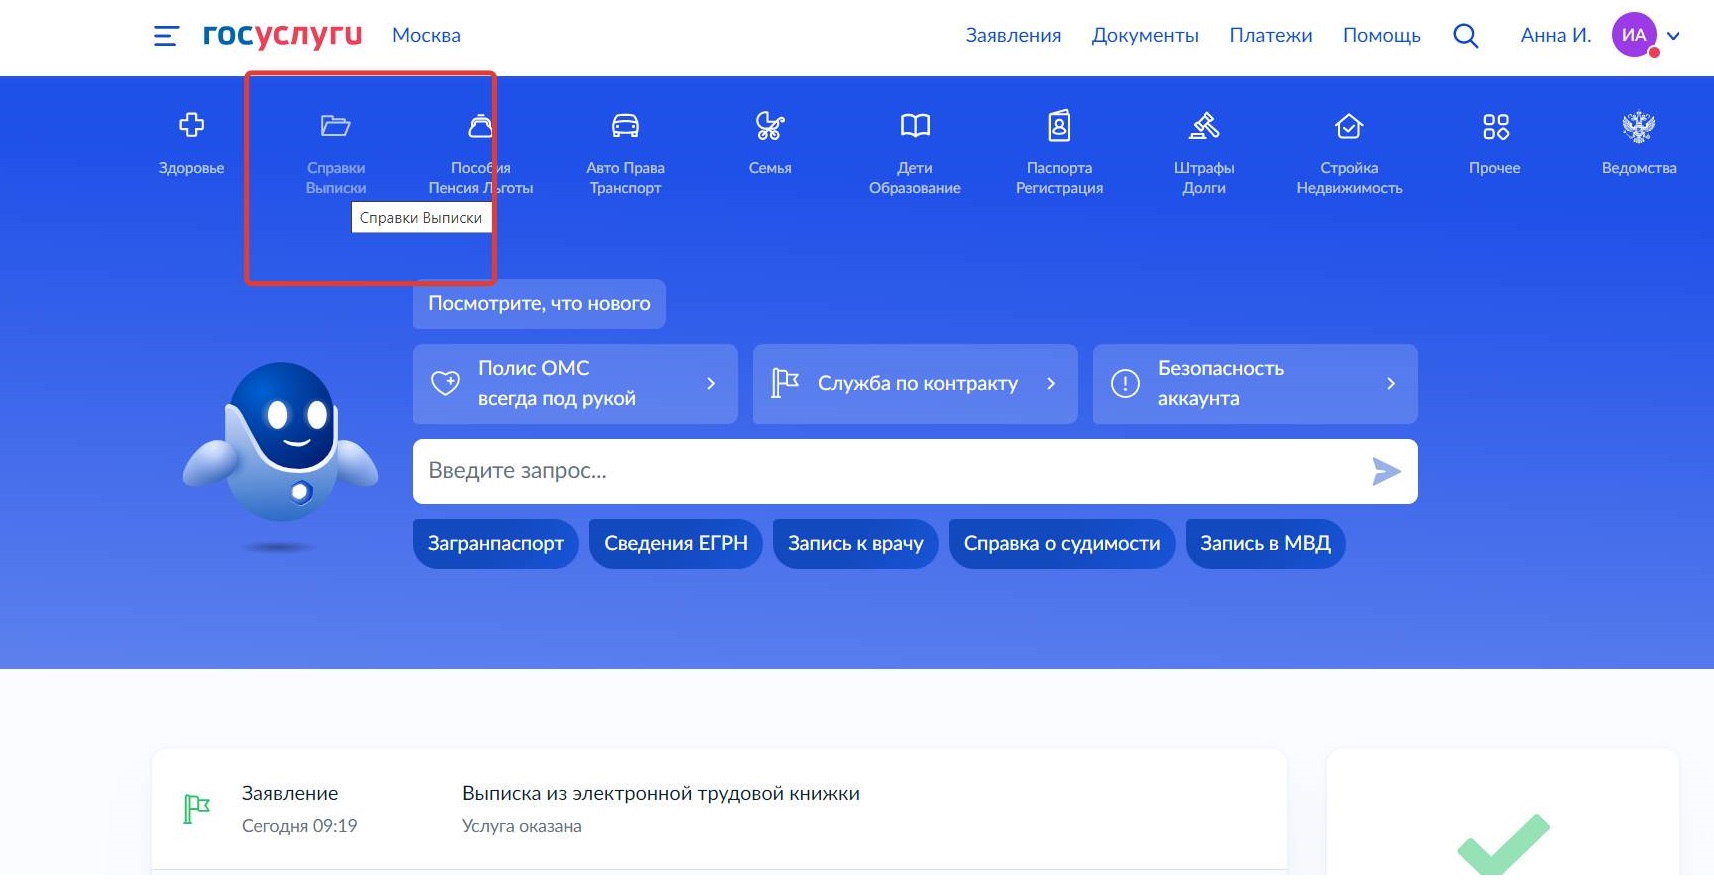Open the hamburger menu icon
This screenshot has height=896, width=1714.
pos(166,36)
